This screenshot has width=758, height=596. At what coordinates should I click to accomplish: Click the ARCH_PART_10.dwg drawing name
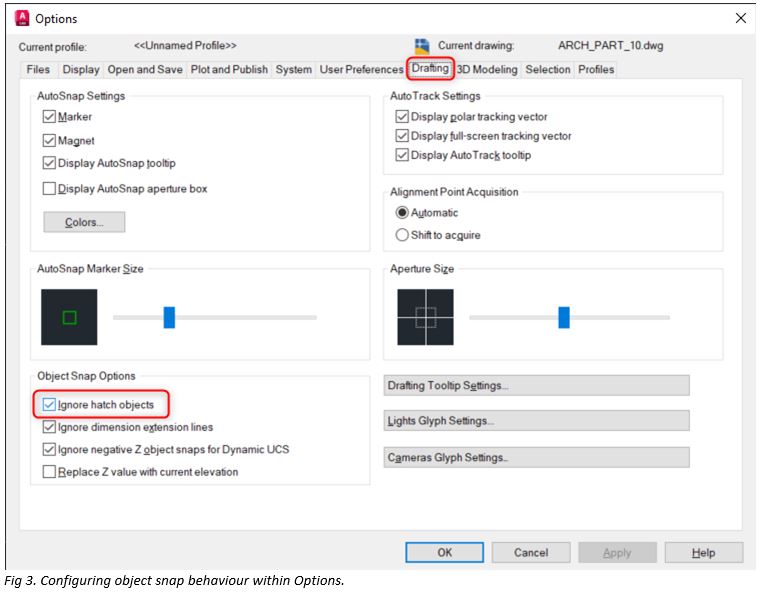click(611, 46)
